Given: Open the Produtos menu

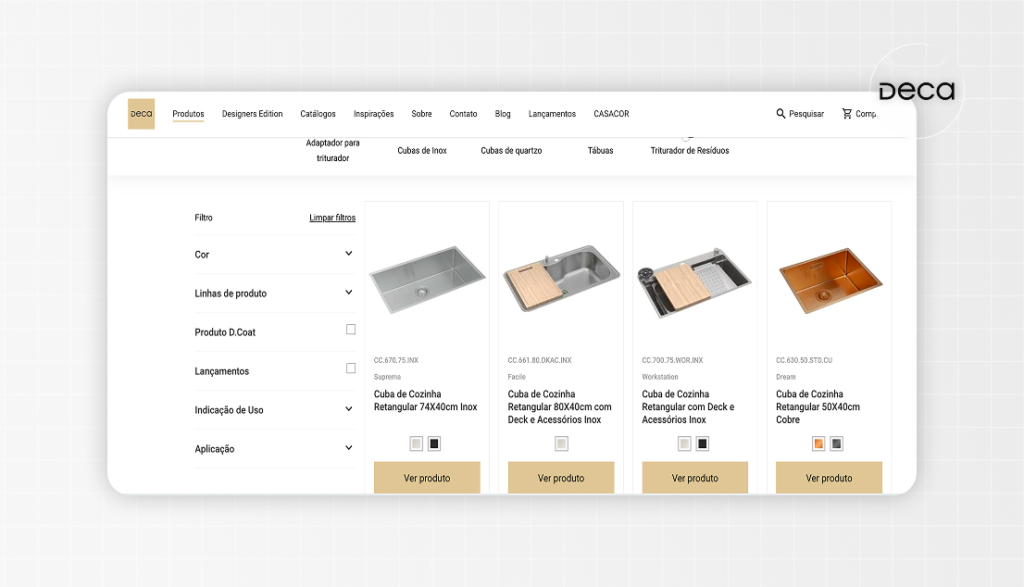Looking at the screenshot, I should (x=188, y=114).
